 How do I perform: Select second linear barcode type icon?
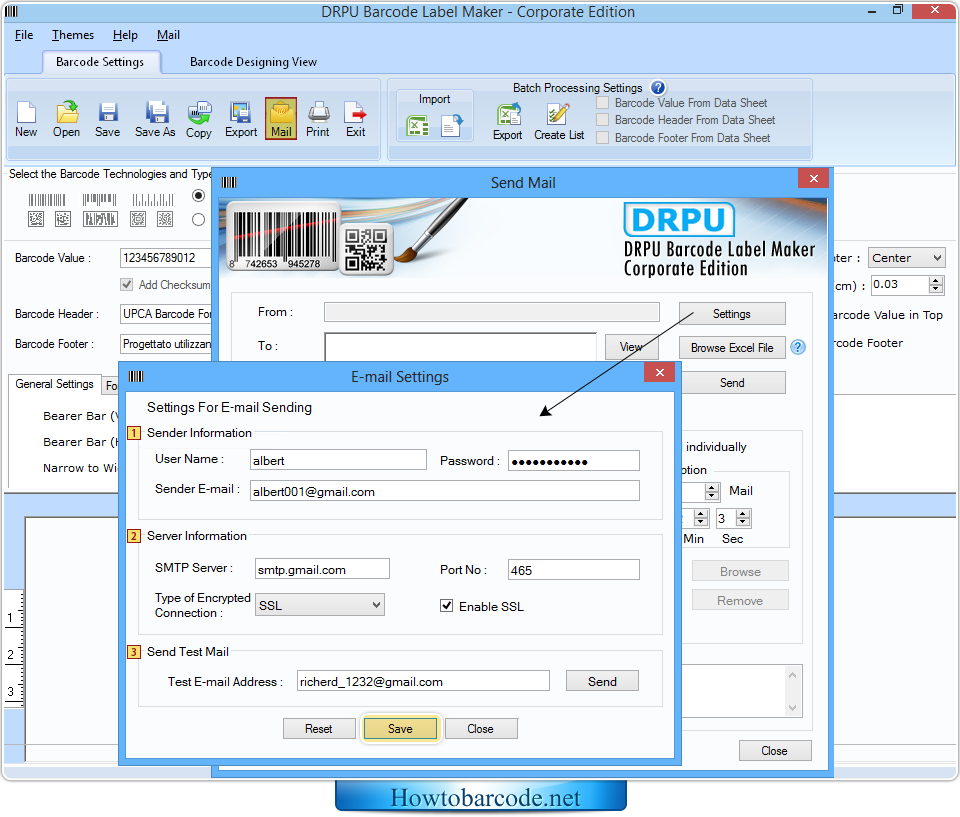100,200
